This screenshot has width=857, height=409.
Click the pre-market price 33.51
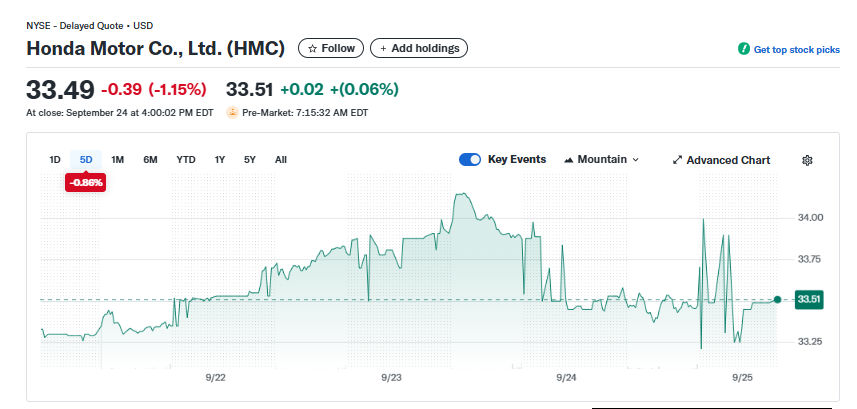point(250,89)
